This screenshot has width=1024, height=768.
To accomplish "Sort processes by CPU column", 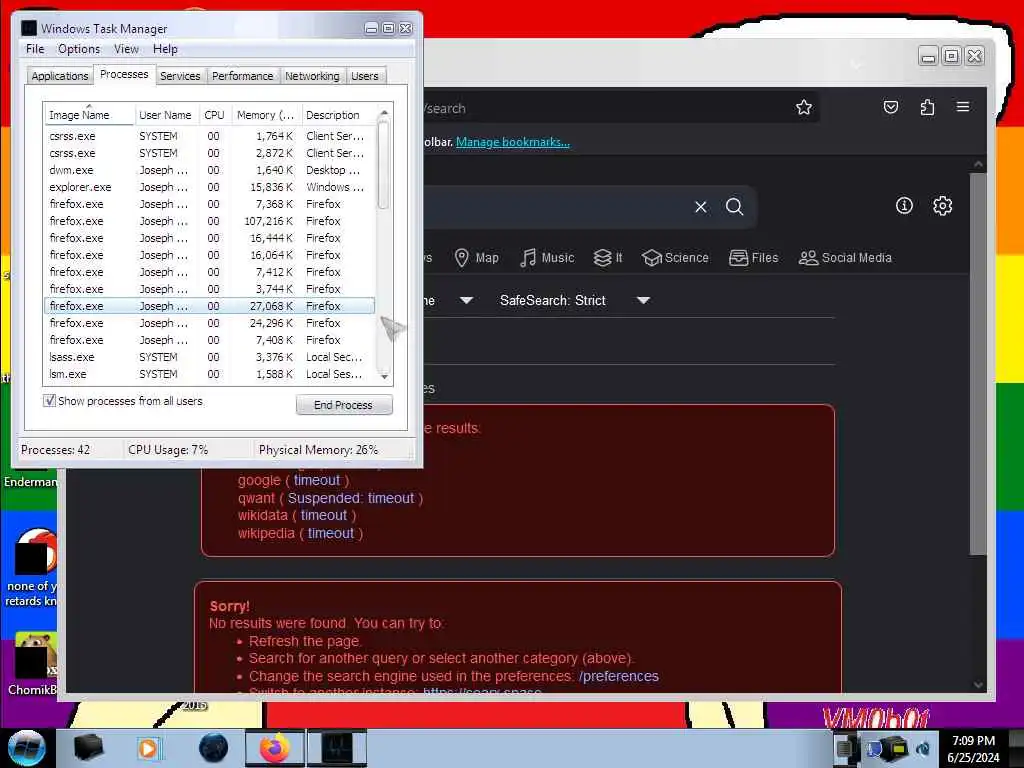I will (214, 115).
